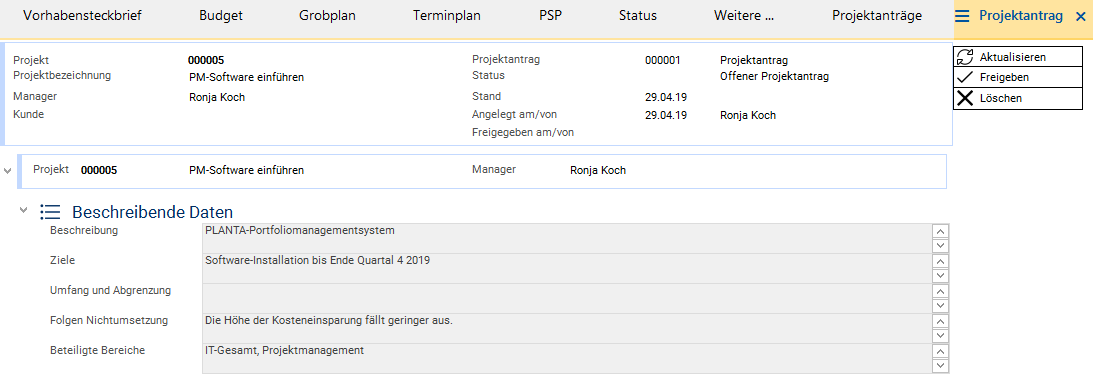This screenshot has width=1093, height=380.
Task: Click manager name Ronja Koch in header
Action: point(217,98)
